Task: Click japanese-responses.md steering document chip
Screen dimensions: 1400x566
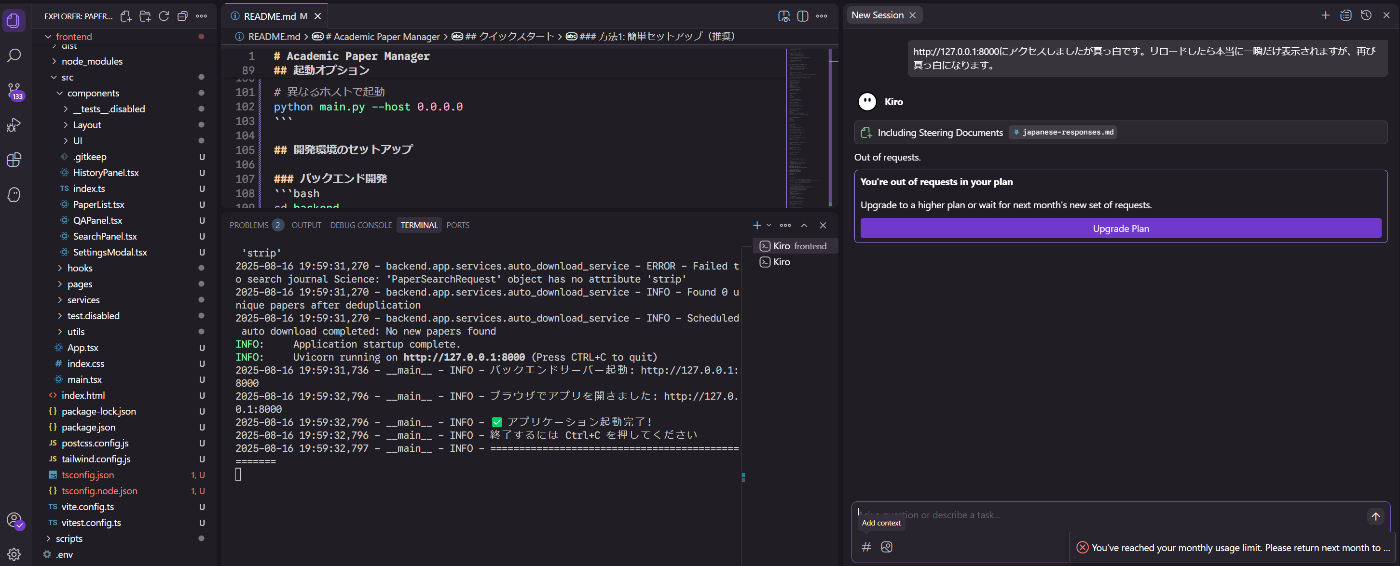Action: [1061, 132]
